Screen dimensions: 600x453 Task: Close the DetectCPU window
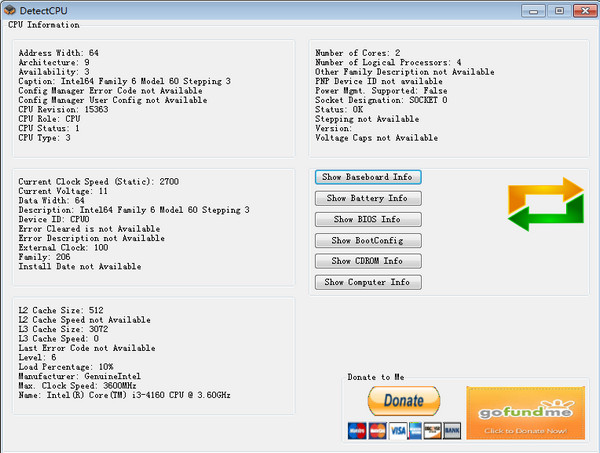click(582, 10)
